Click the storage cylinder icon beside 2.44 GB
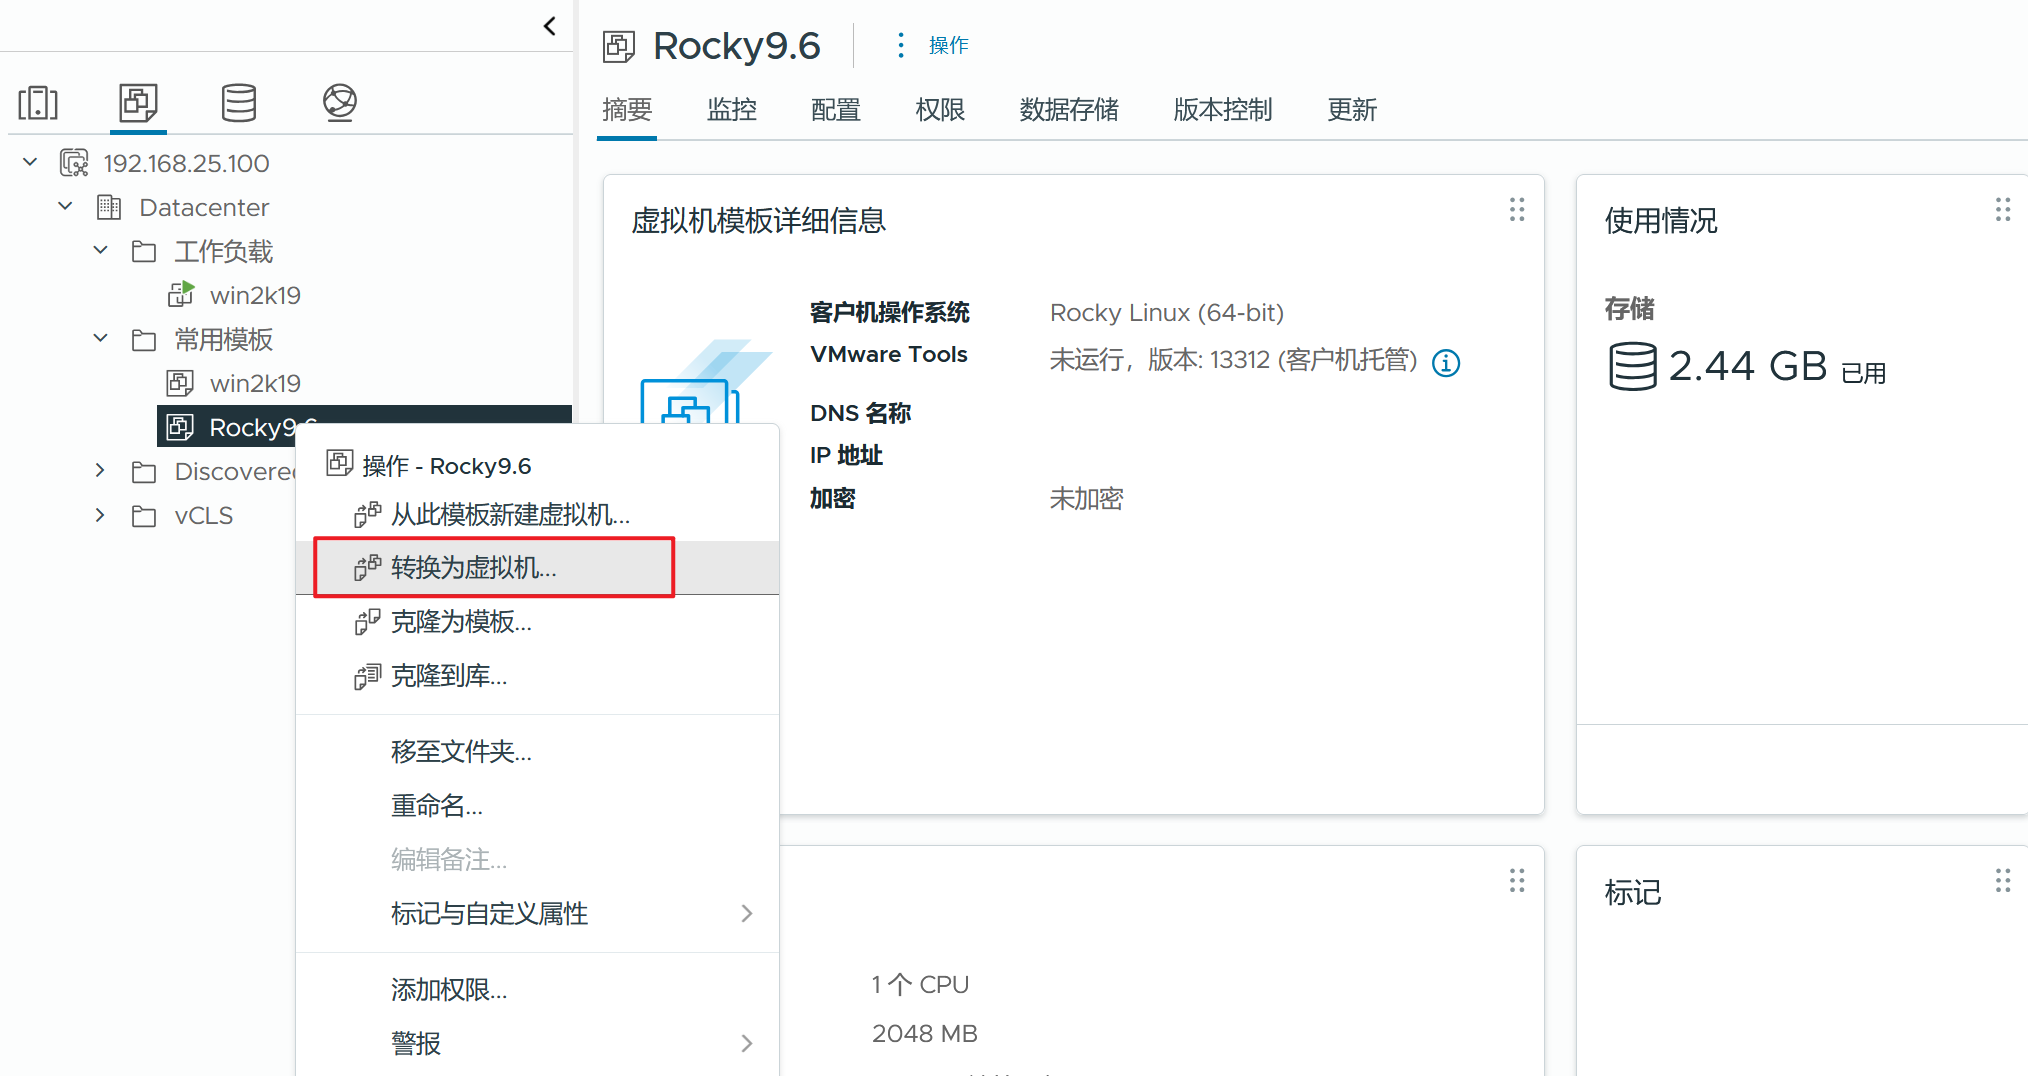Viewport: 2028px width, 1076px height. coord(1633,366)
